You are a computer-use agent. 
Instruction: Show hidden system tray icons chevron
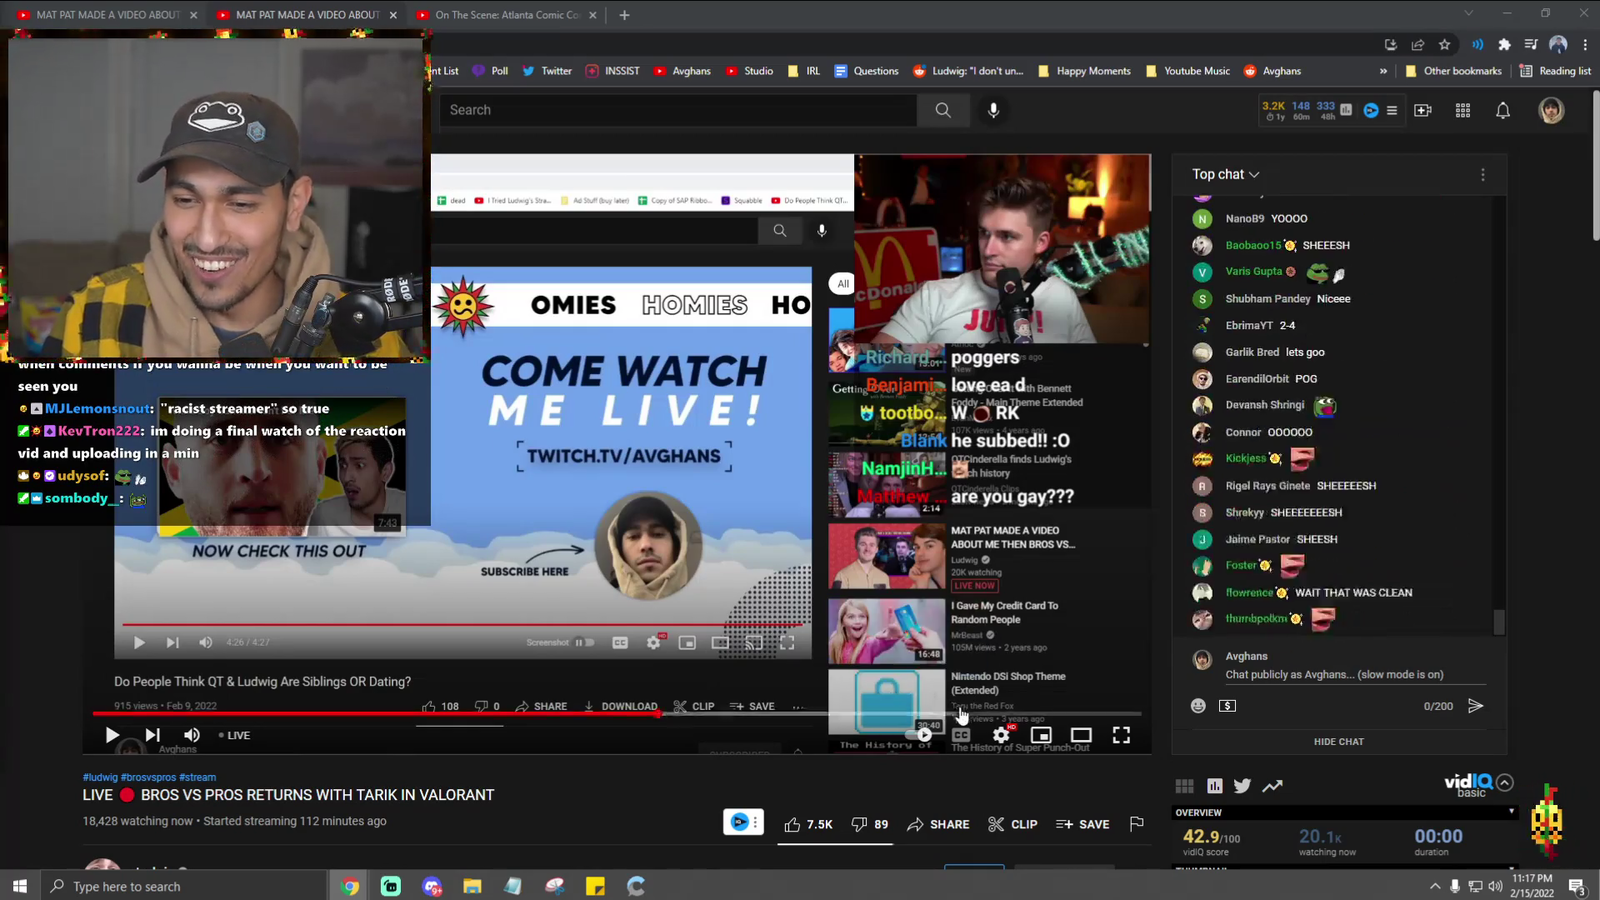[x=1435, y=886]
